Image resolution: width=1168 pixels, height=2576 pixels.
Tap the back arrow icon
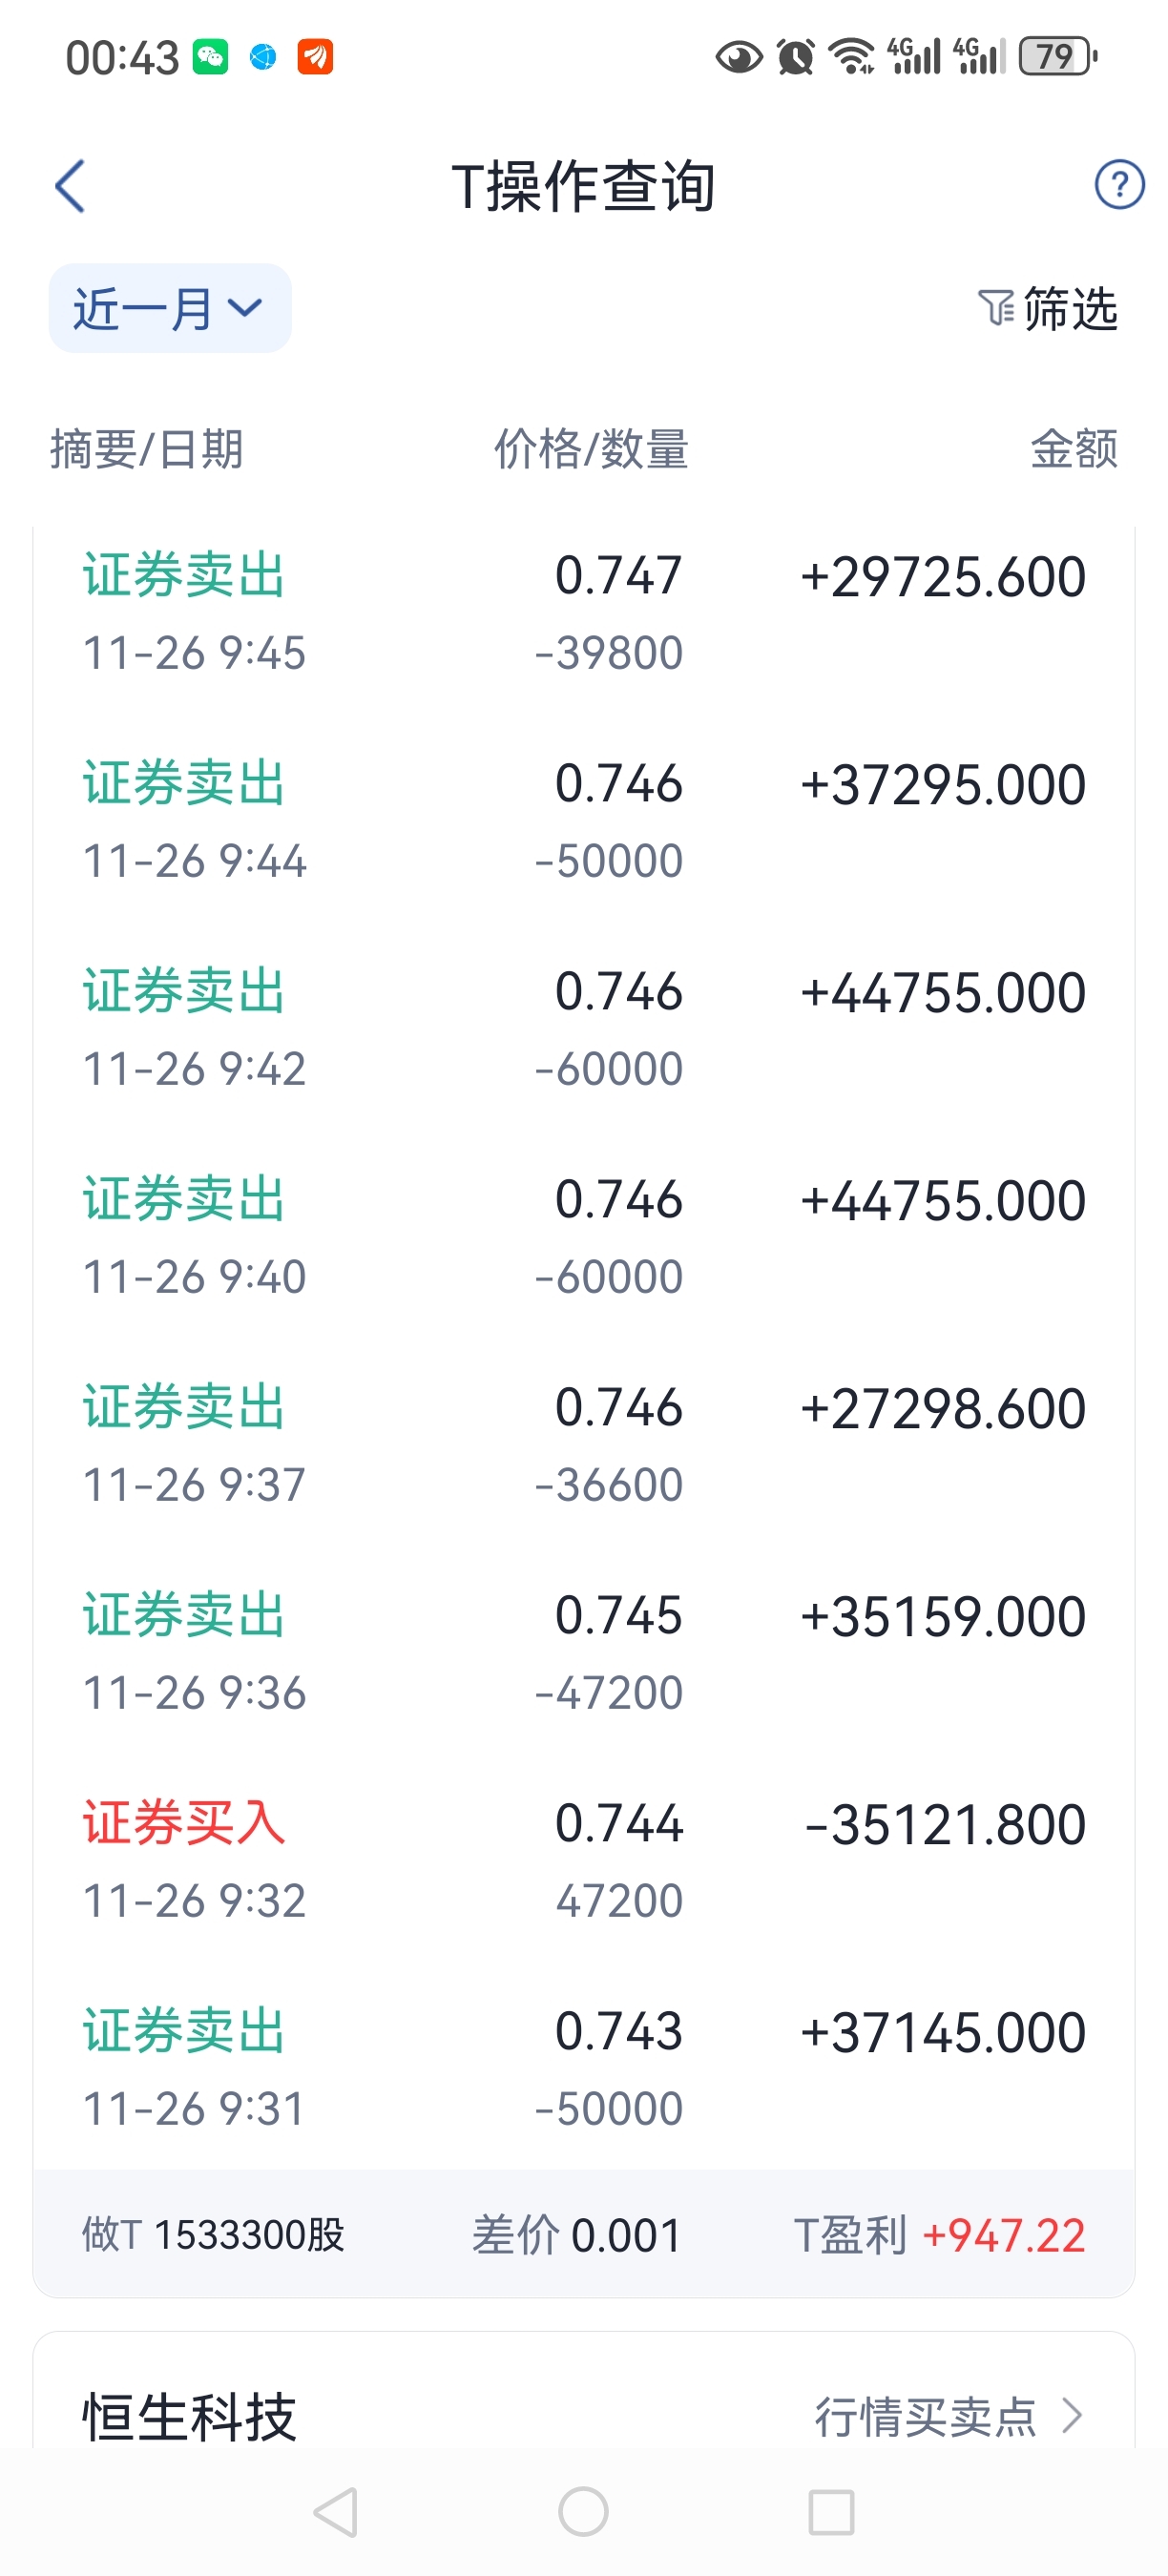click(x=70, y=186)
